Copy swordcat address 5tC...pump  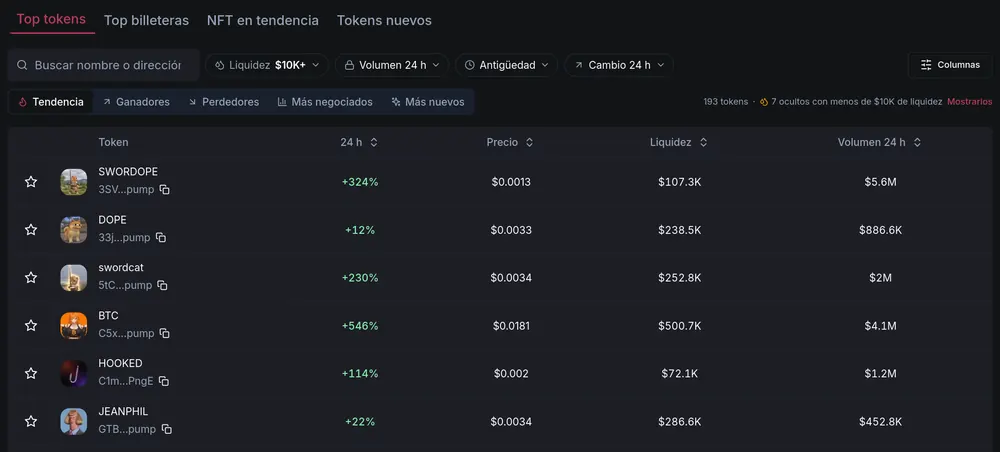(163, 285)
